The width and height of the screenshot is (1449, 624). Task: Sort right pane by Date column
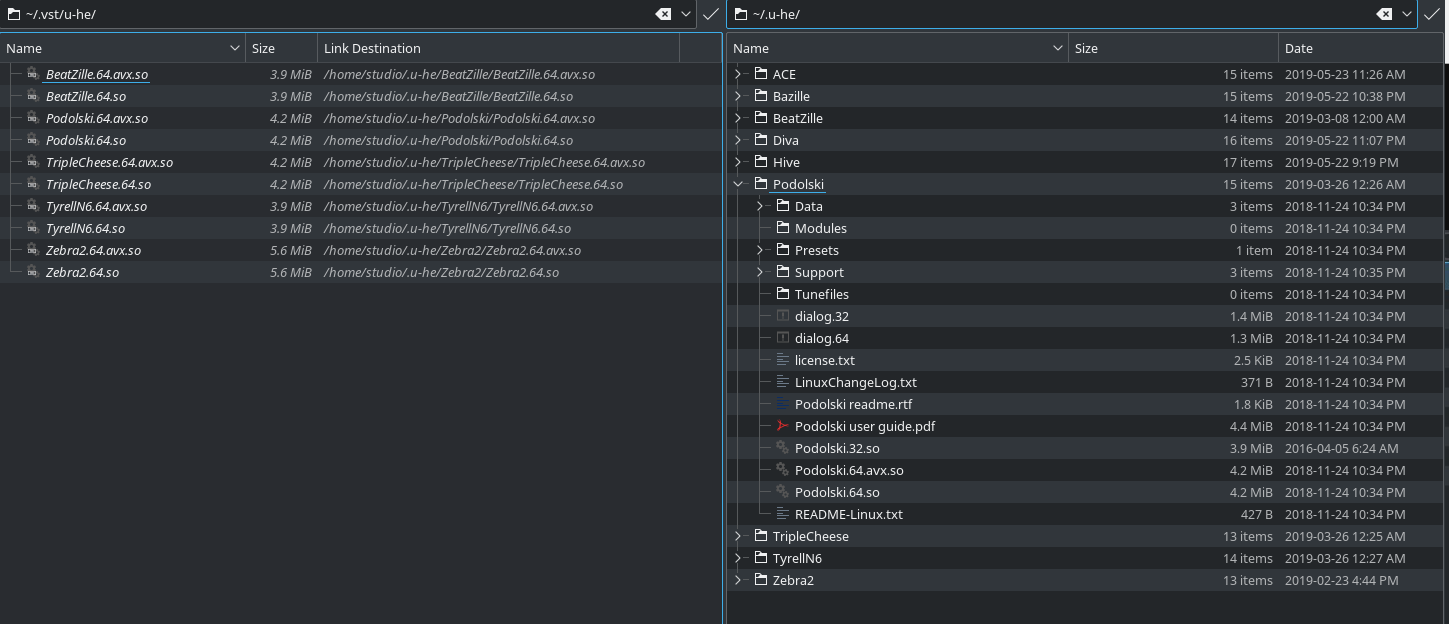[1361, 48]
